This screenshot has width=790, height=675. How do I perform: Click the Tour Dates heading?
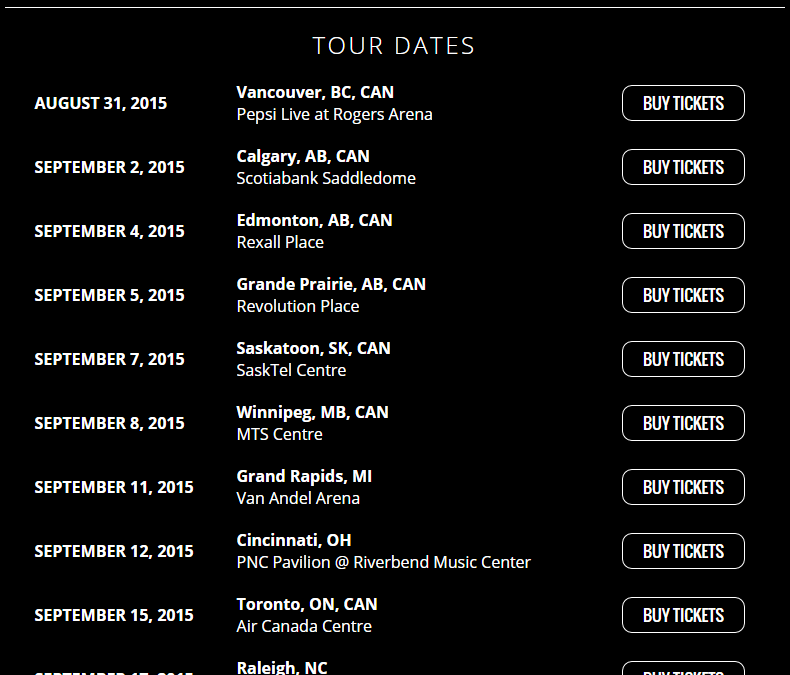394,46
